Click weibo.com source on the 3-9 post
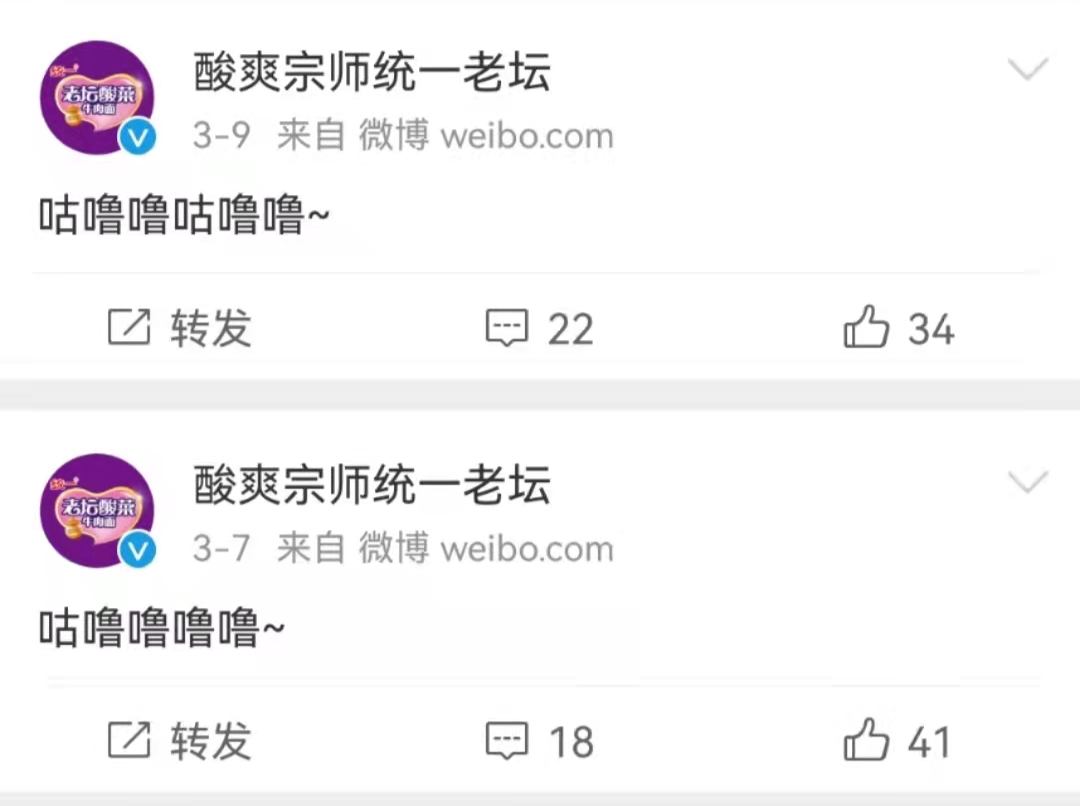 pos(527,136)
